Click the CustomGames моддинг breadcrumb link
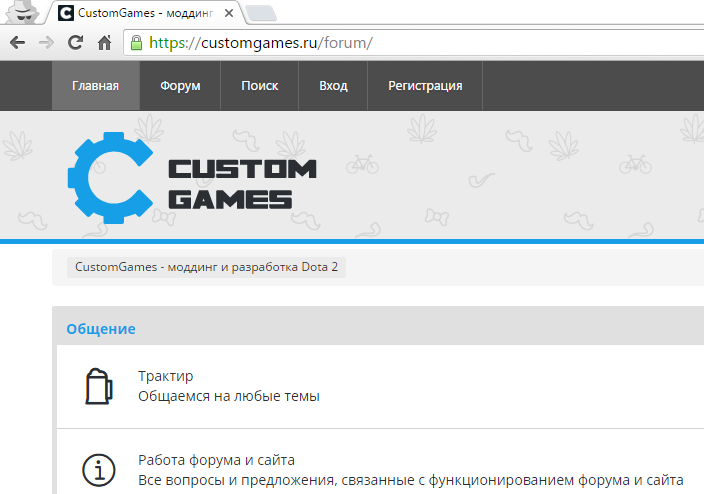The width and height of the screenshot is (704, 494). click(x=206, y=268)
